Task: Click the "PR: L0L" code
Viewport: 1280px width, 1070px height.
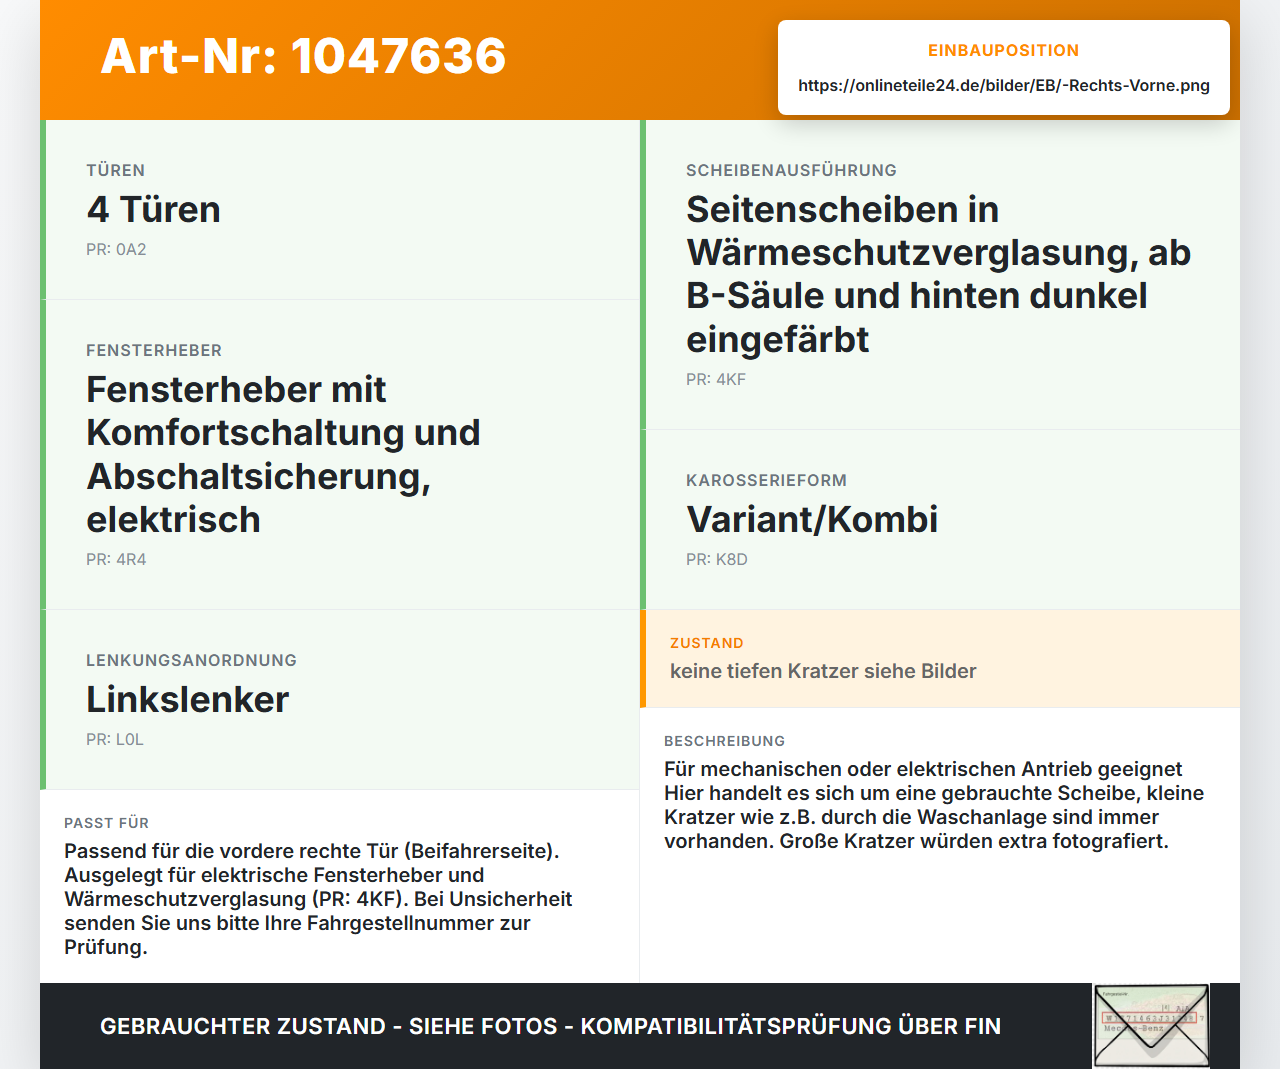Action: point(115,739)
